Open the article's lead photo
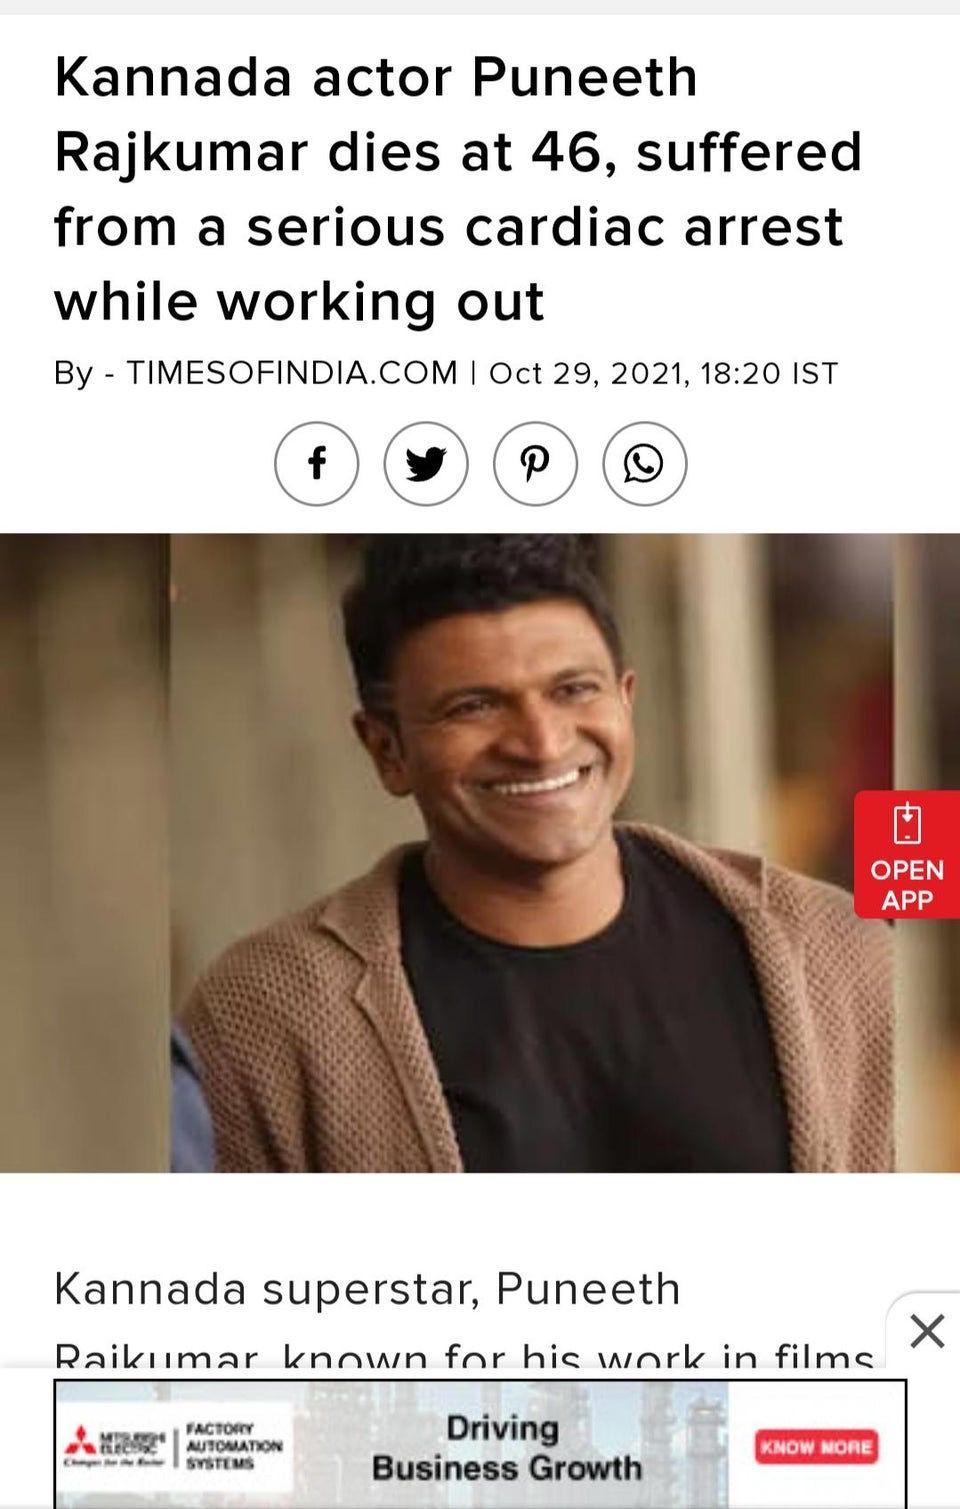Image resolution: width=960 pixels, height=1509 pixels. 480,852
